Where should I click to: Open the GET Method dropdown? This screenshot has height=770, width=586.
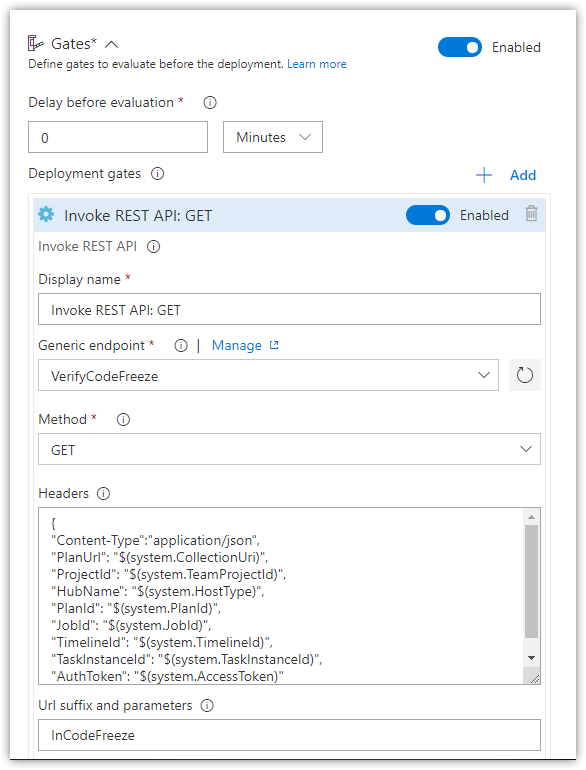(x=289, y=449)
